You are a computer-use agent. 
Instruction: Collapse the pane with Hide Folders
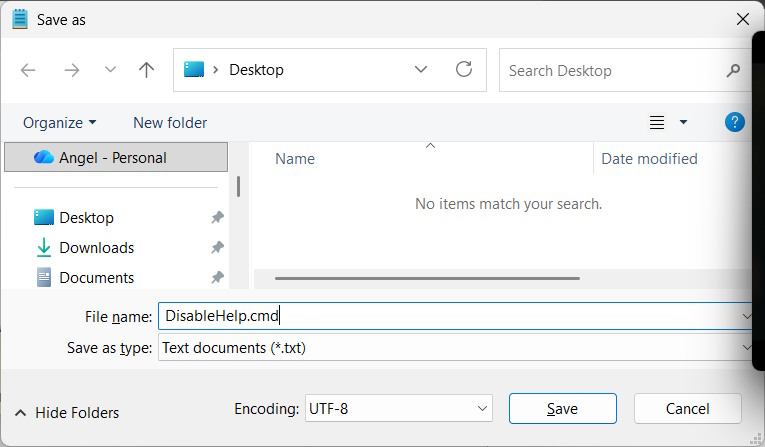click(67, 413)
